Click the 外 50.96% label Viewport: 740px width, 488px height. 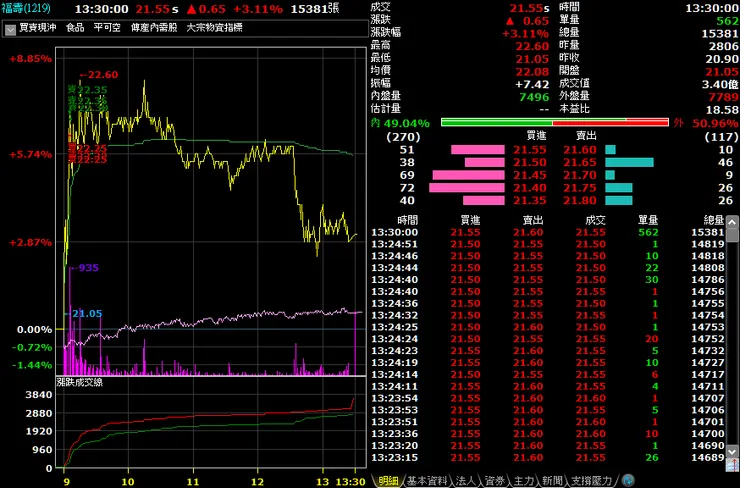pos(706,123)
